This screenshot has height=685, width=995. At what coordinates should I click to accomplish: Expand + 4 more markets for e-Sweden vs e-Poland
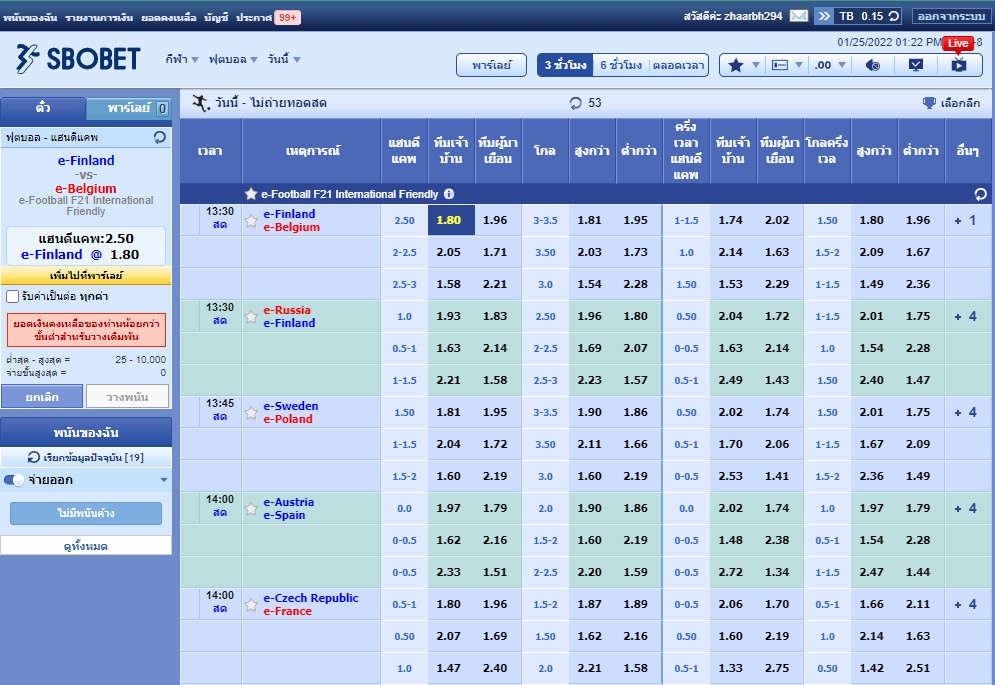tap(966, 412)
